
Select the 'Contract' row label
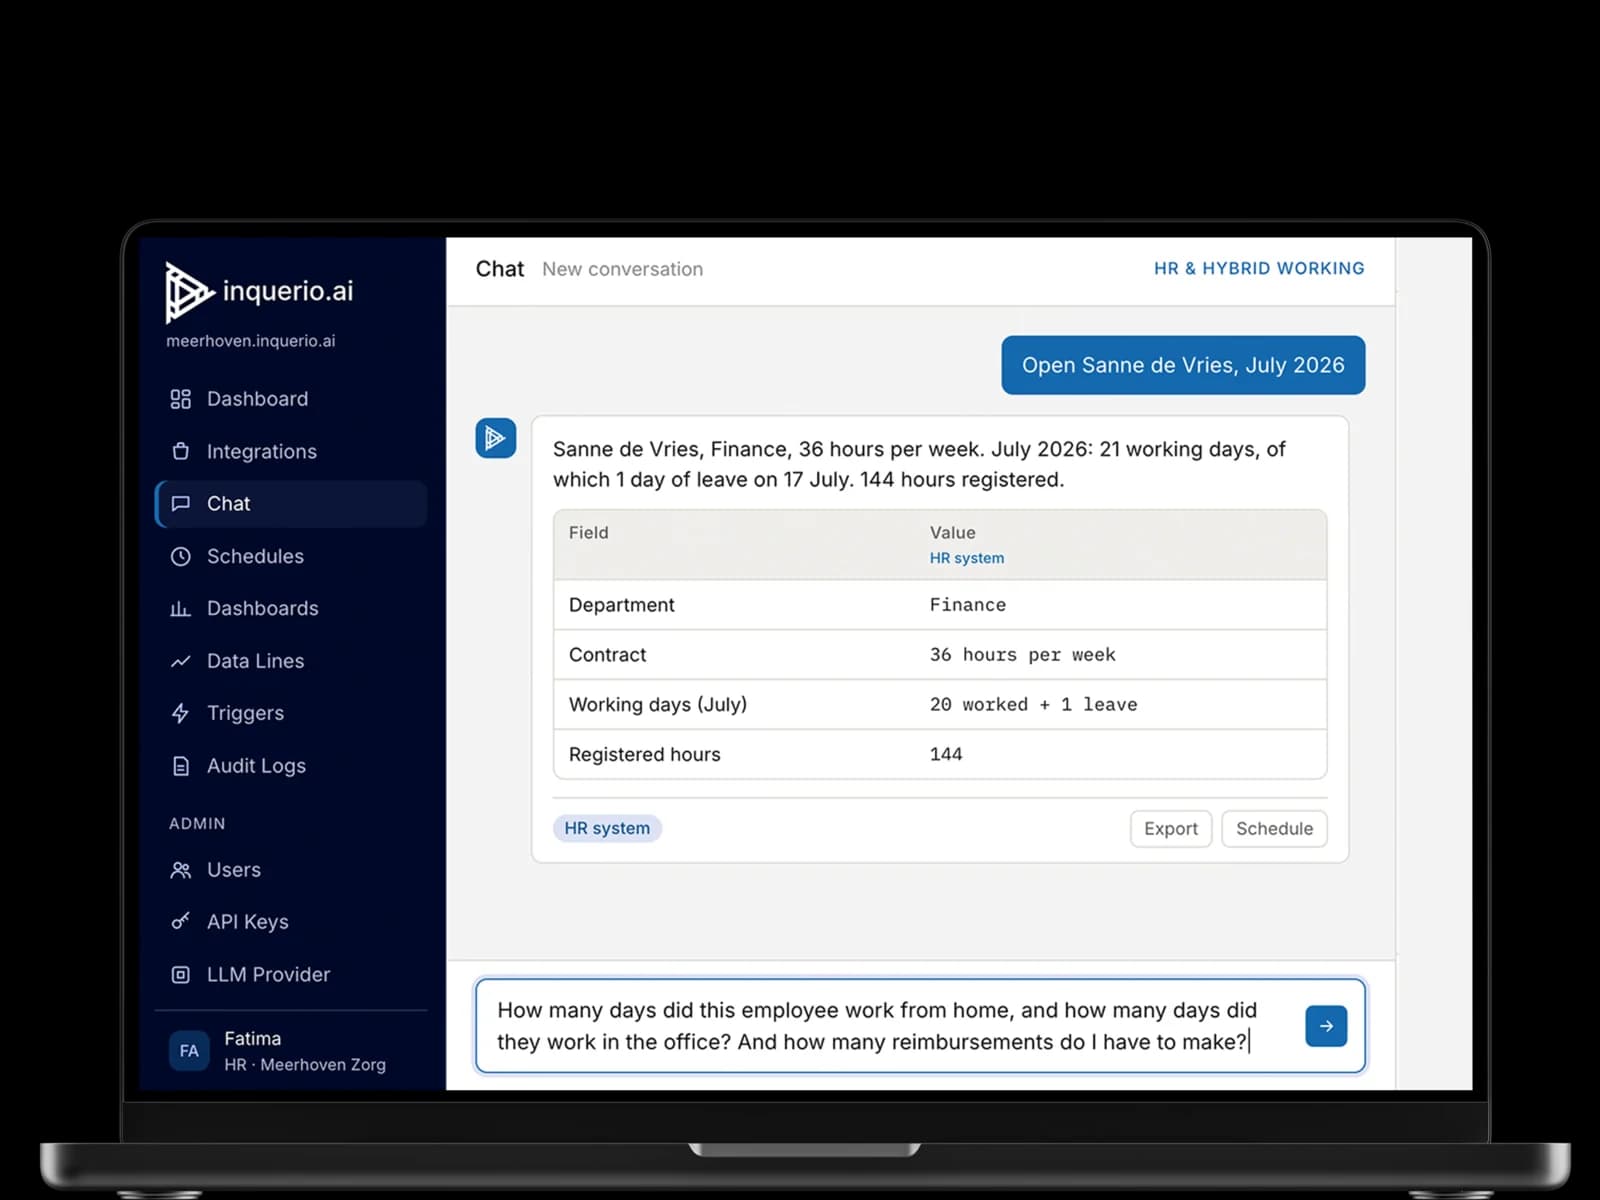(x=607, y=655)
